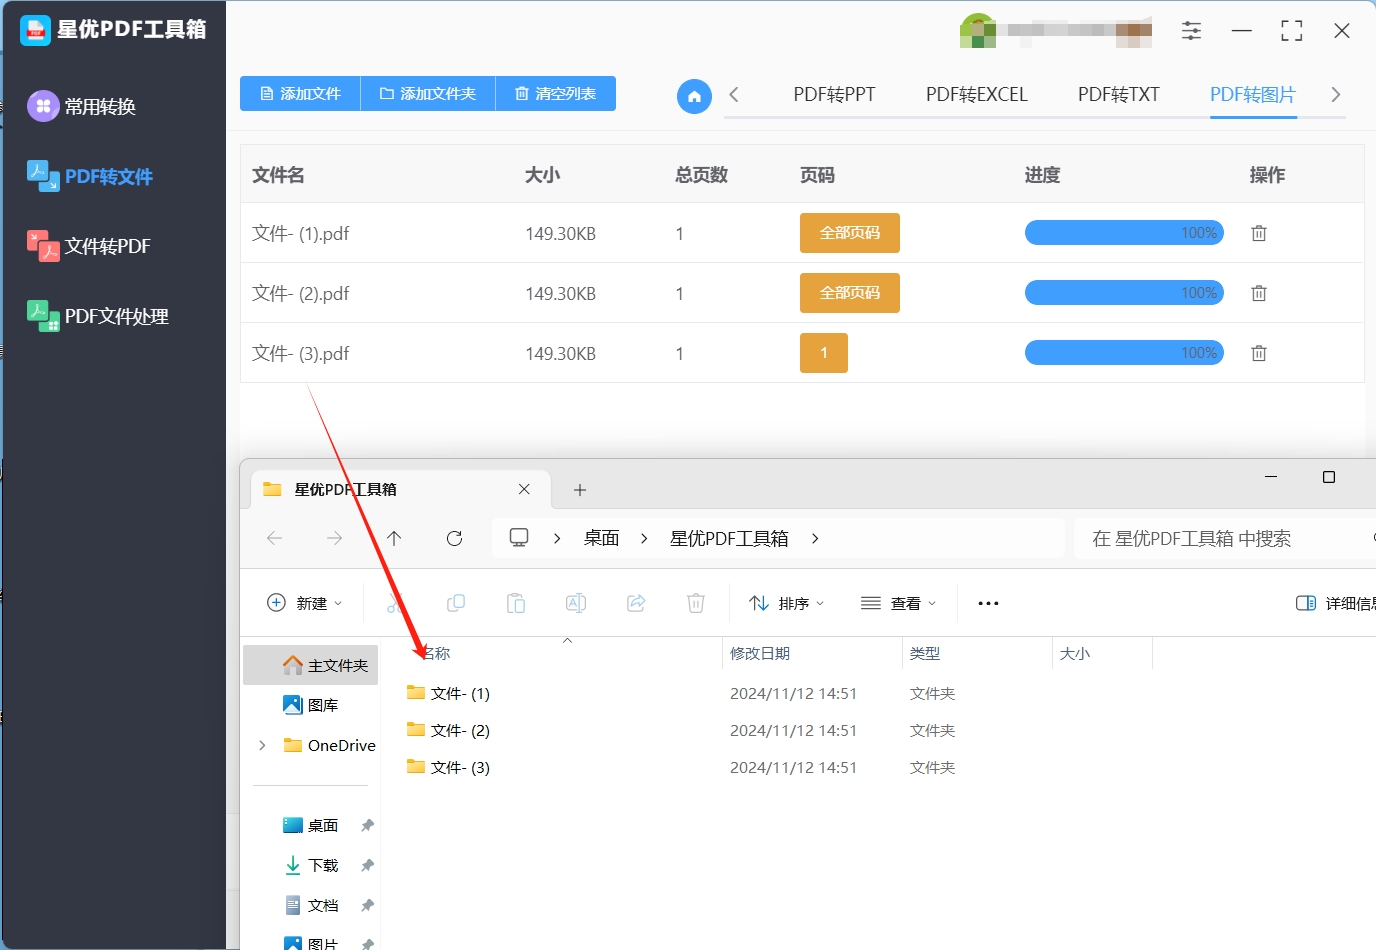1376x950 pixels.
Task: Open 文件转PDF sidebar section
Action: pos(89,246)
